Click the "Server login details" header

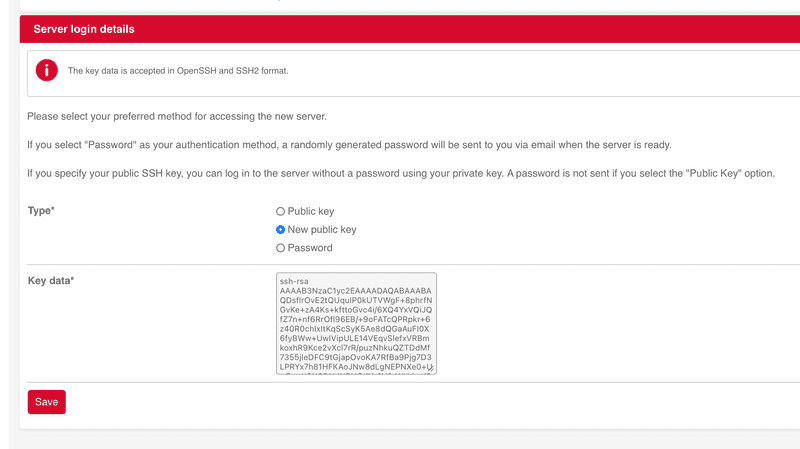84,30
